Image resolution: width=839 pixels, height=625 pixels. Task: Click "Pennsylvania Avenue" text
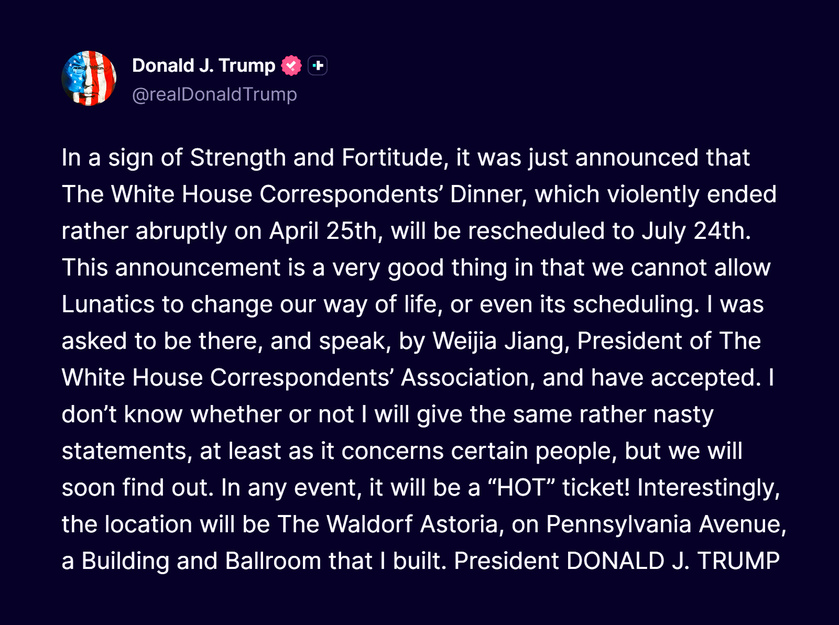pyautogui.click(x=666, y=524)
